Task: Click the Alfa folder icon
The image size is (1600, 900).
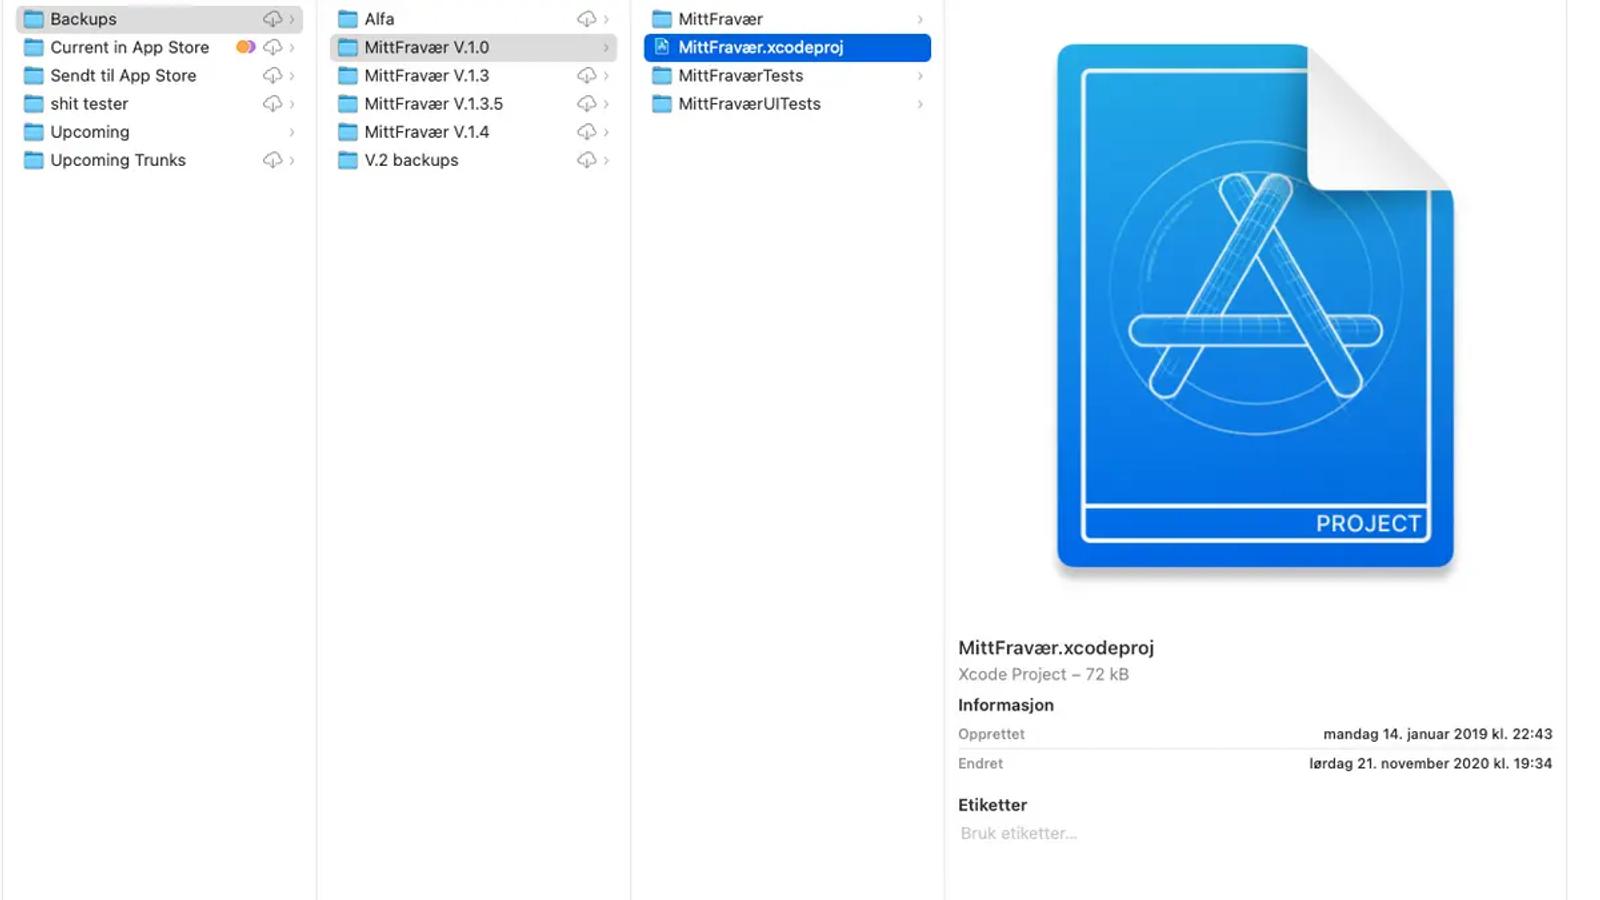Action: pos(348,19)
